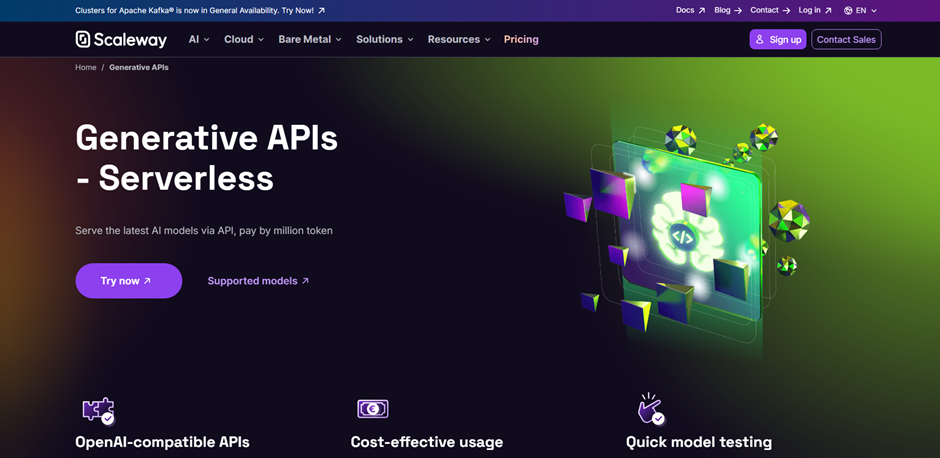940x458 pixels.
Task: Open the Kafka clusters announcement banner
Action: point(200,10)
